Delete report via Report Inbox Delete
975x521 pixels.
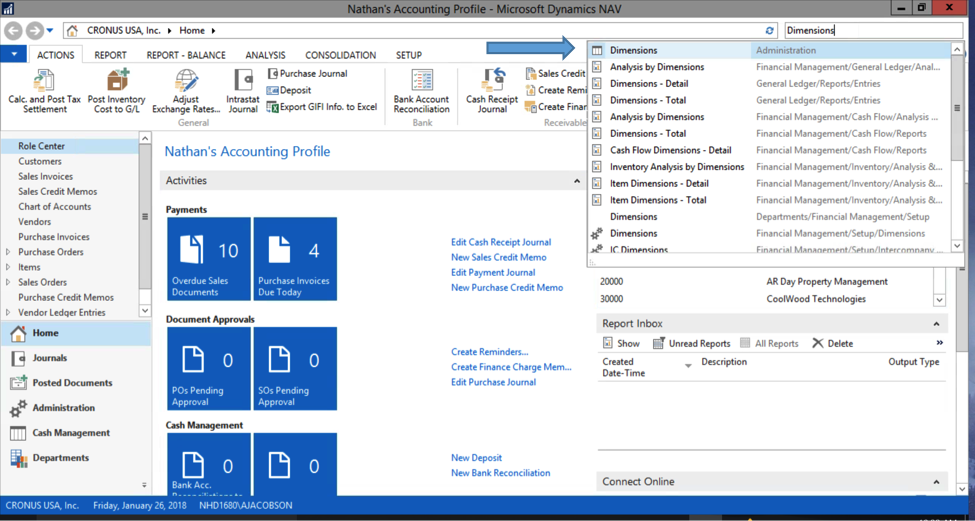pos(833,343)
